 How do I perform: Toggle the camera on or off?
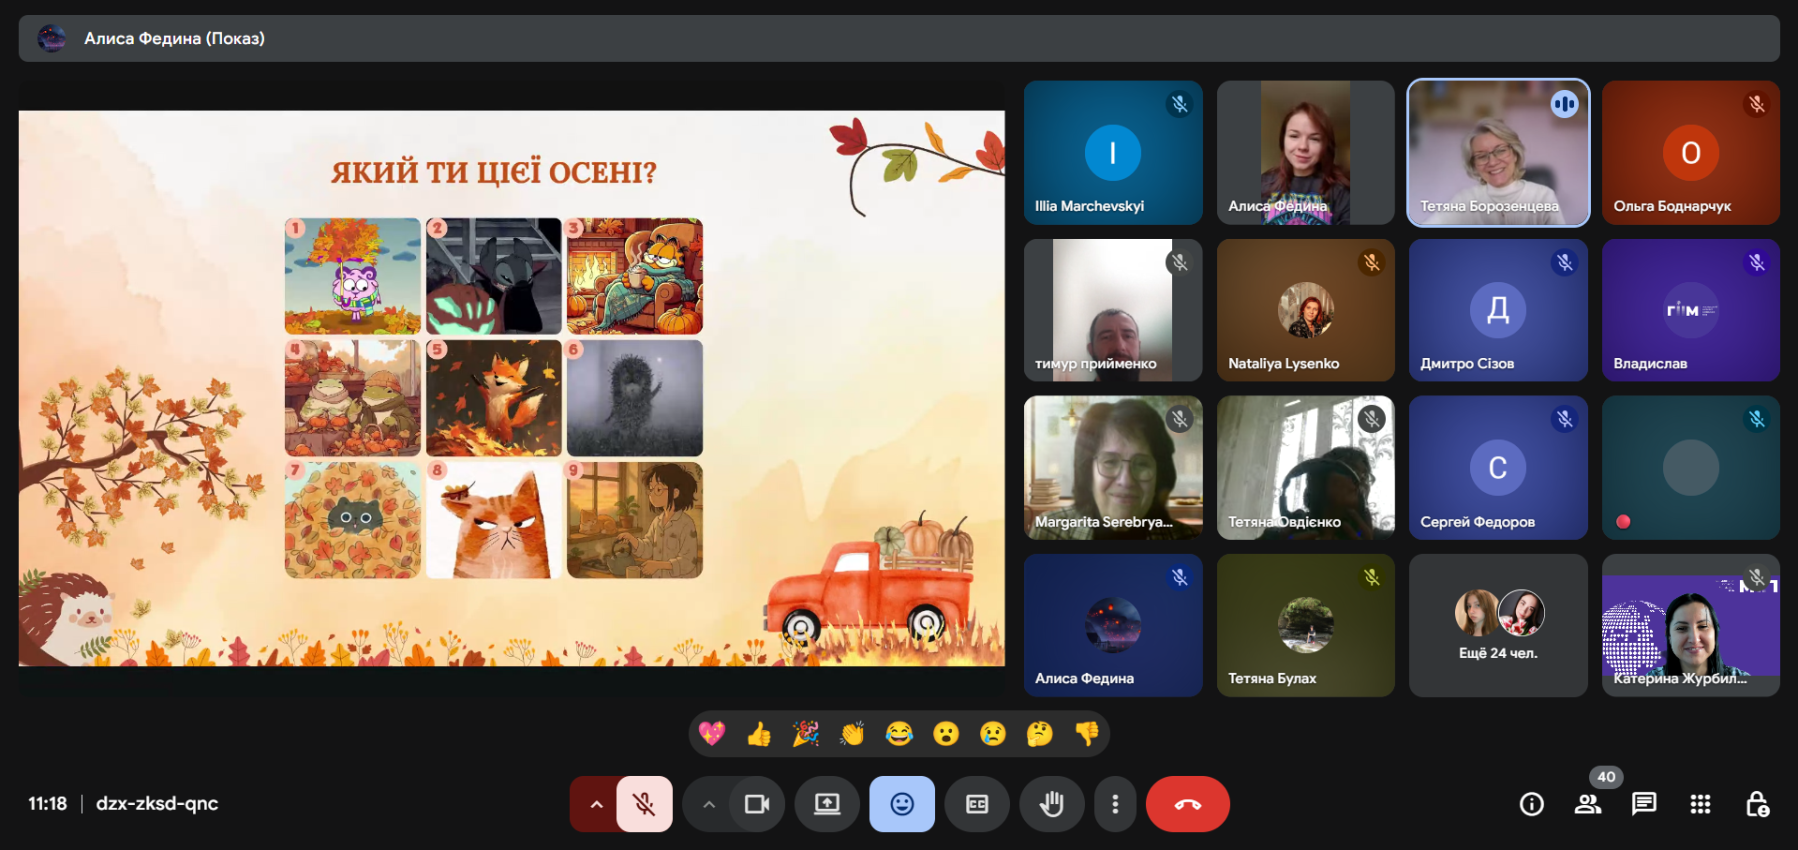pyautogui.click(x=757, y=804)
